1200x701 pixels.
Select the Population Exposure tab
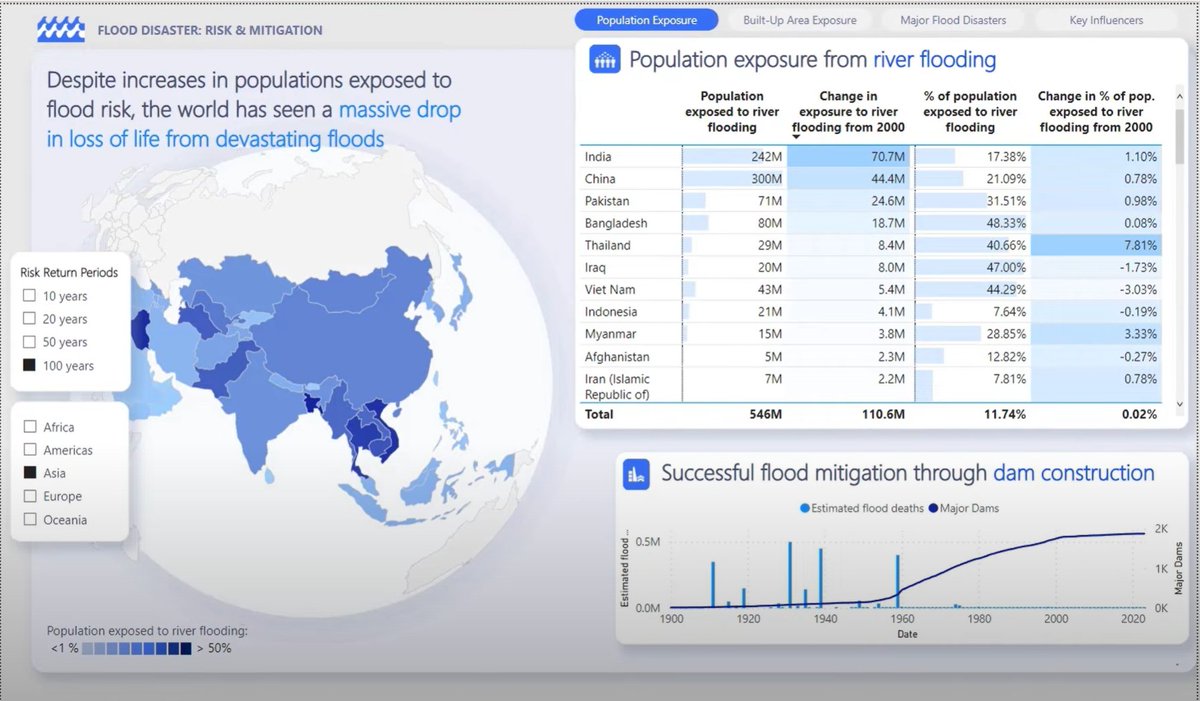point(646,19)
